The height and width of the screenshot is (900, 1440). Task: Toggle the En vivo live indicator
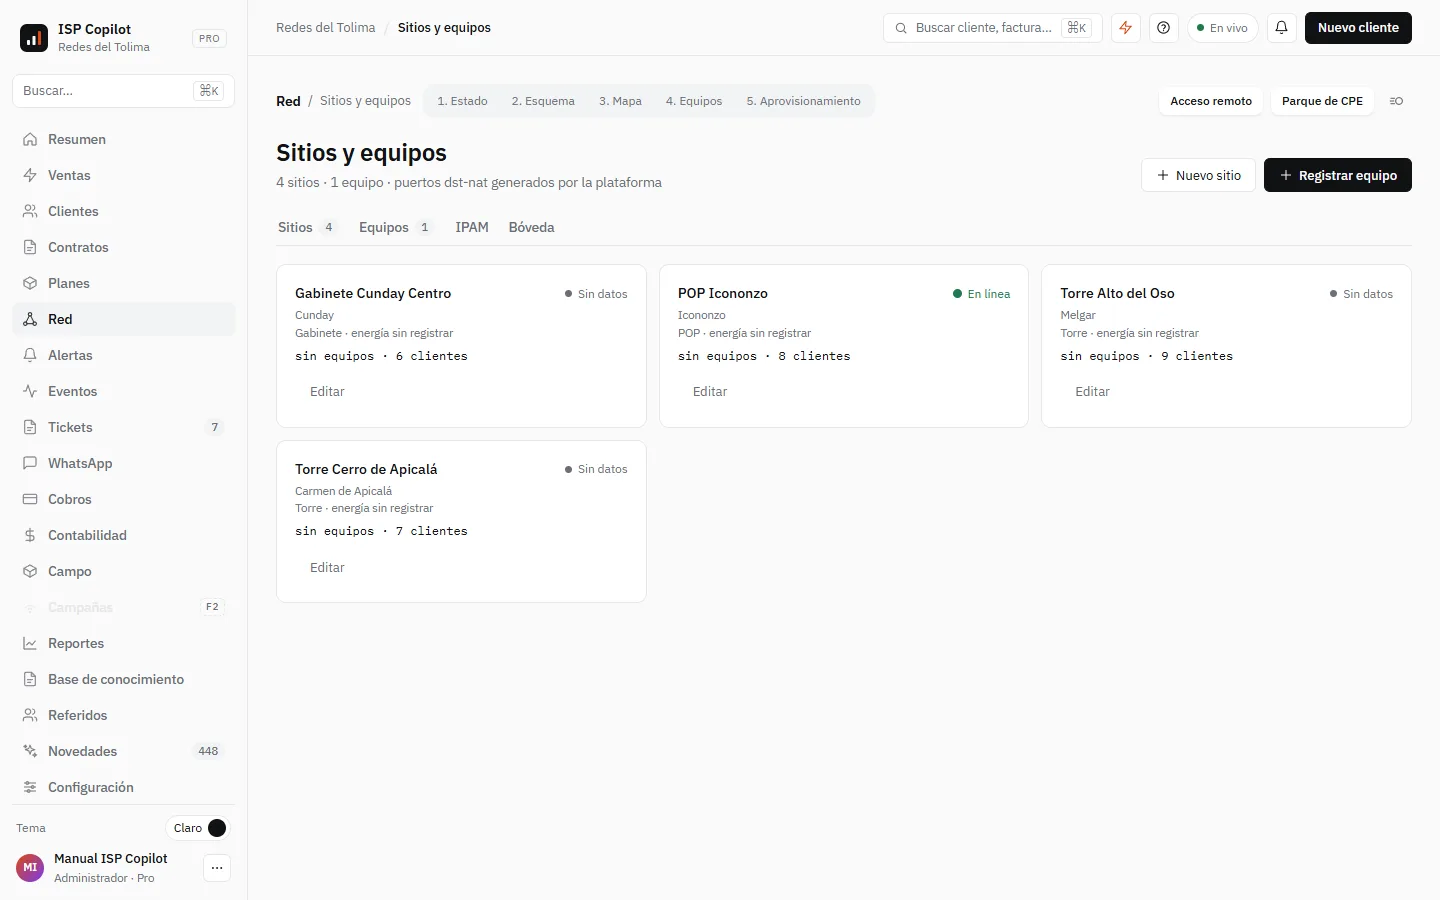click(x=1222, y=28)
